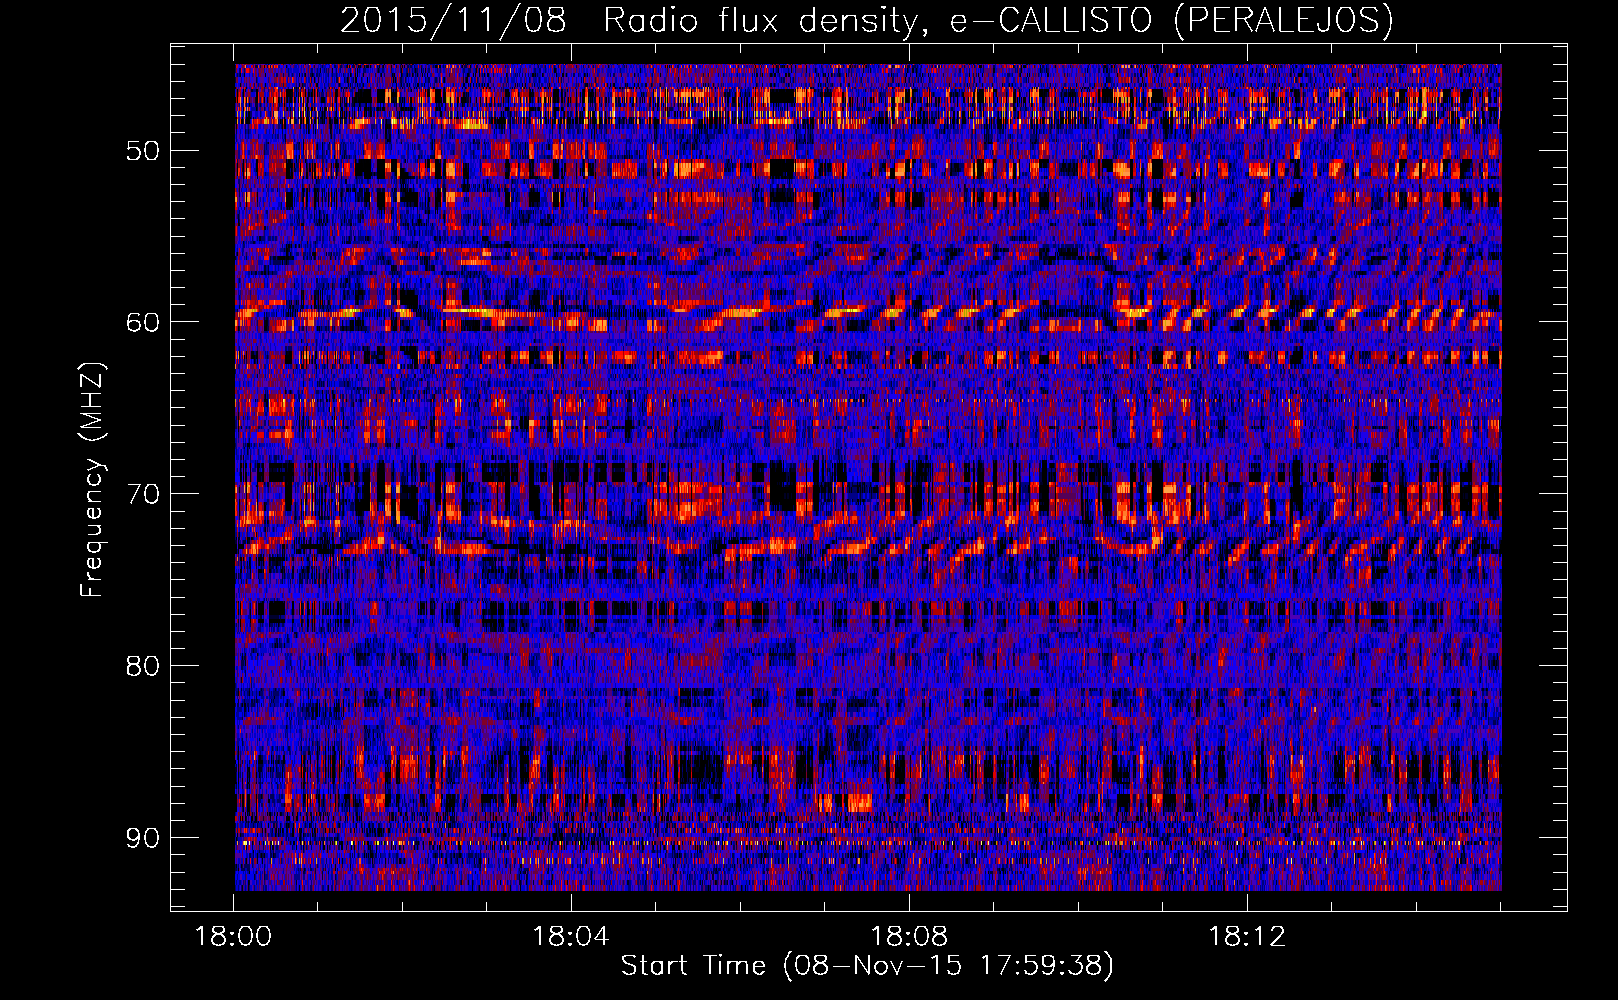Click the plot title with date 2015/11/08

pos(866,21)
